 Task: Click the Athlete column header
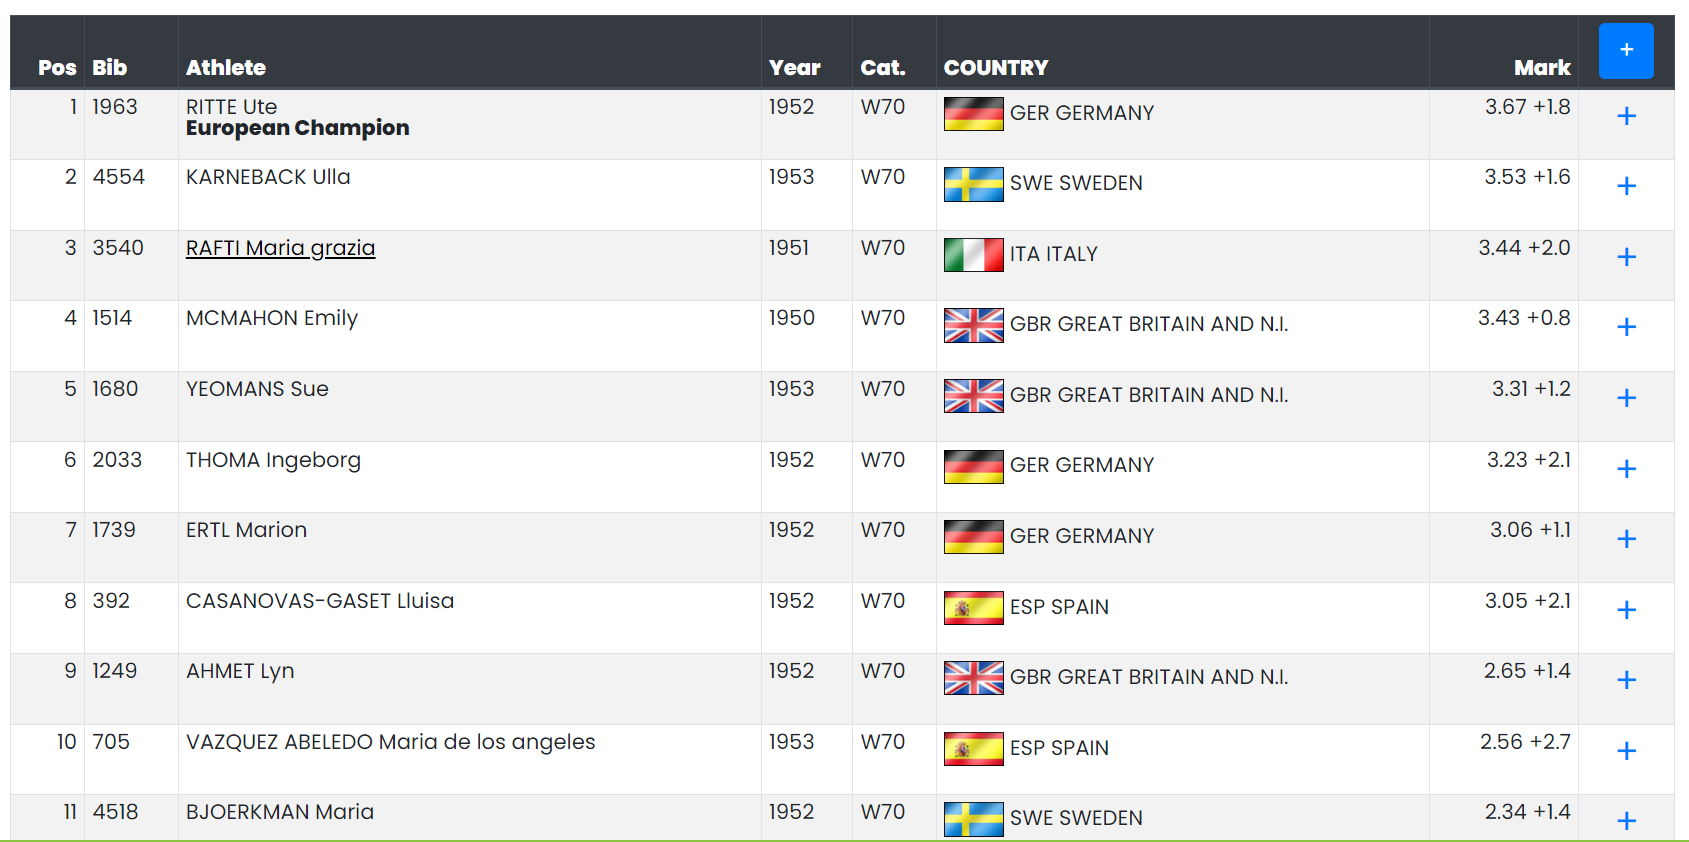[x=226, y=68]
